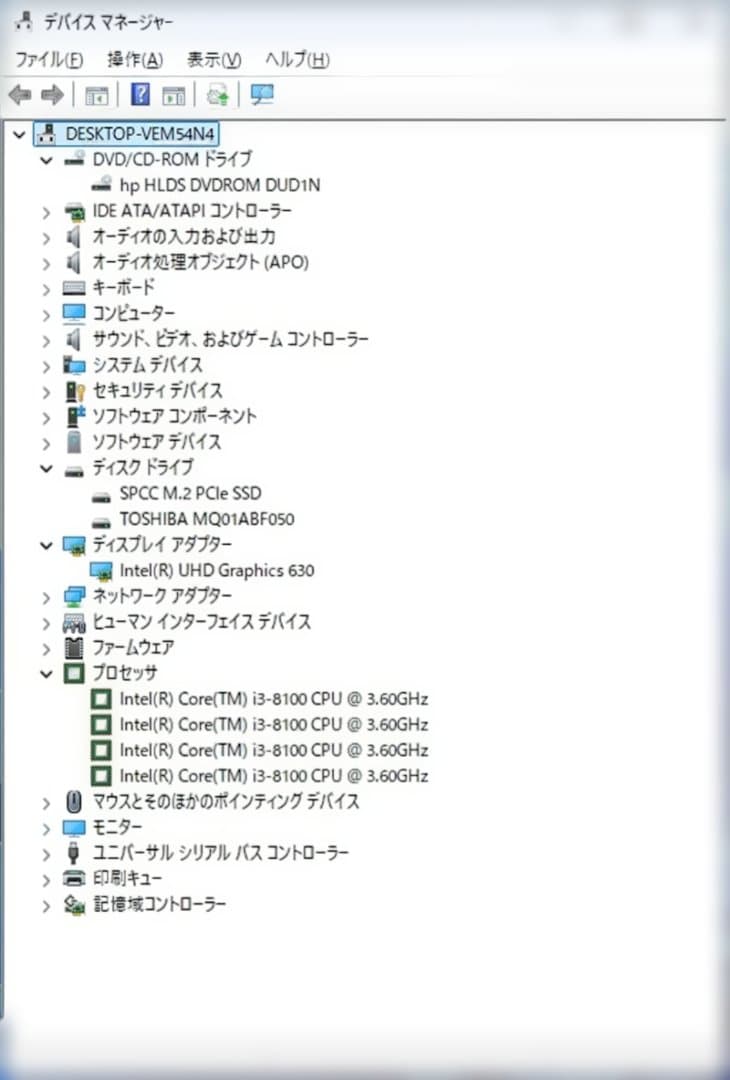730x1080 pixels.
Task: Click the システム デバイス icon
Action: tap(74, 365)
